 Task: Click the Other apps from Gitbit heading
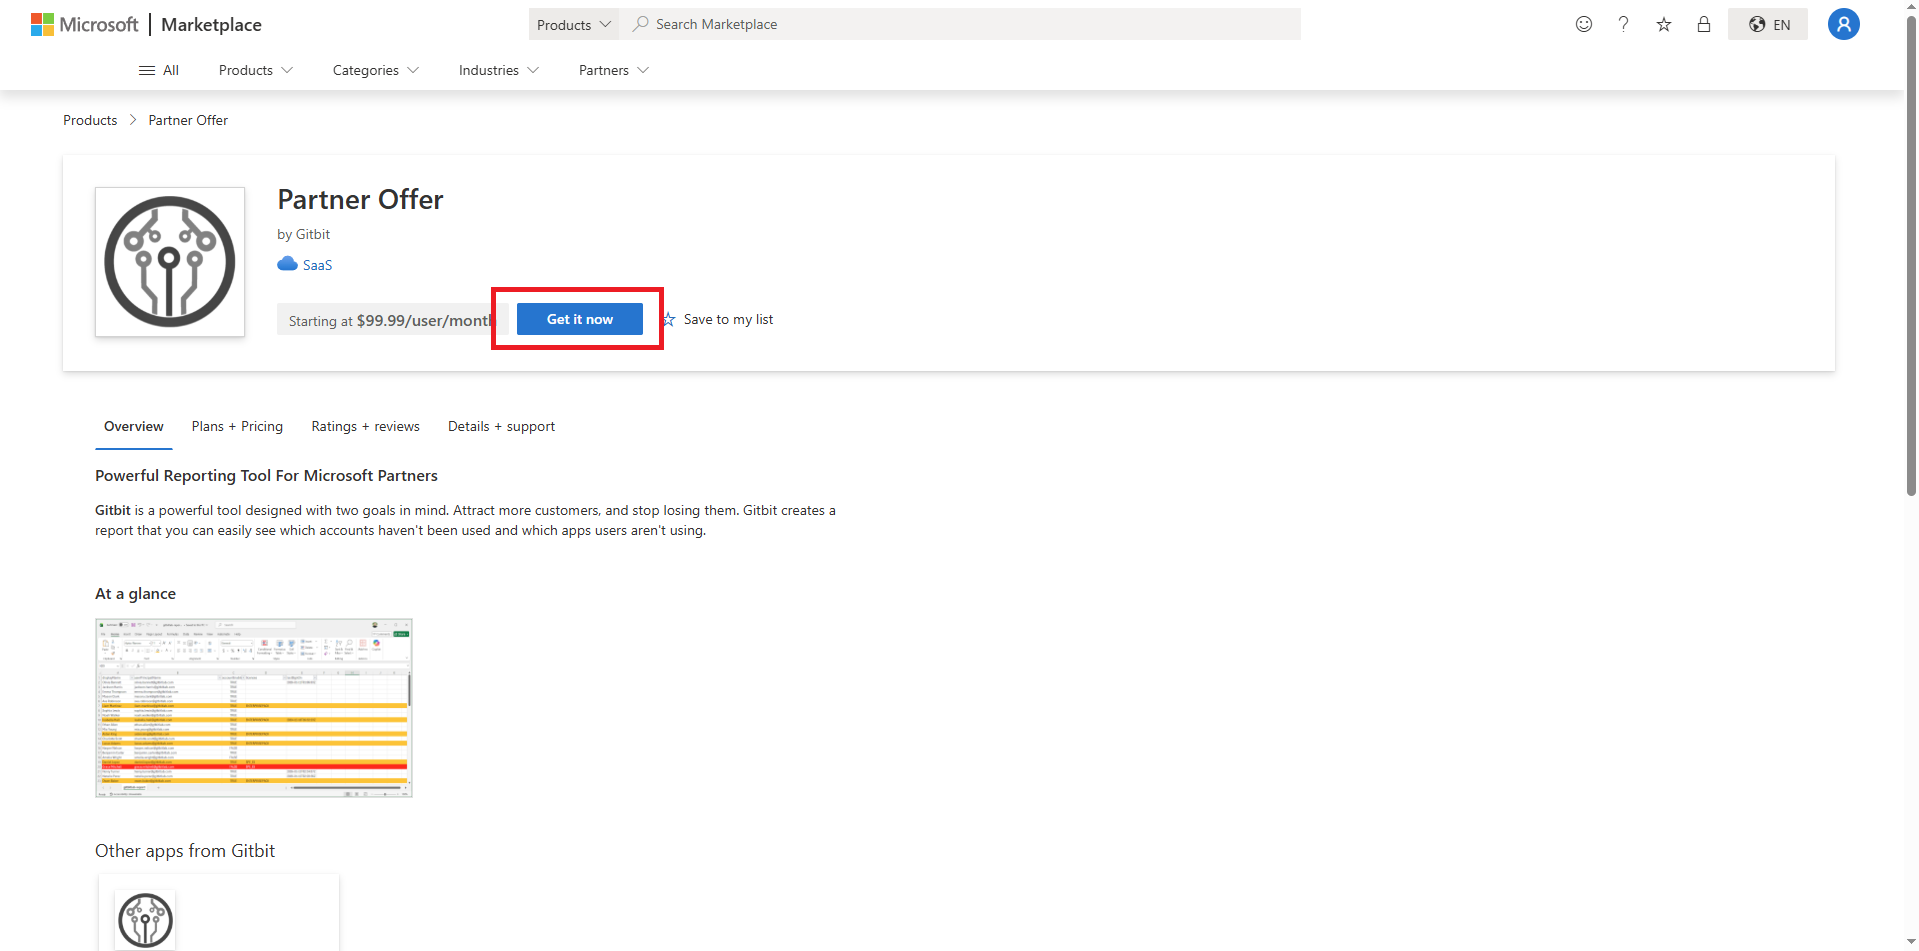click(x=185, y=851)
